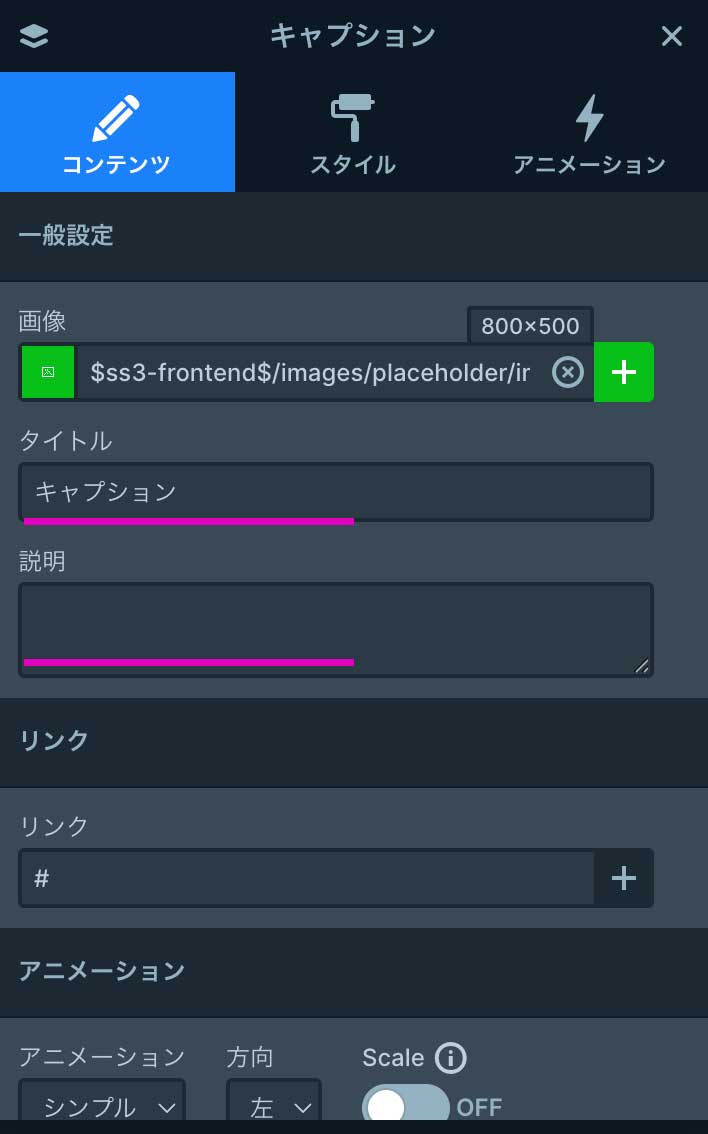Clear the image path field
This screenshot has height=1134, width=708.
coord(568,373)
